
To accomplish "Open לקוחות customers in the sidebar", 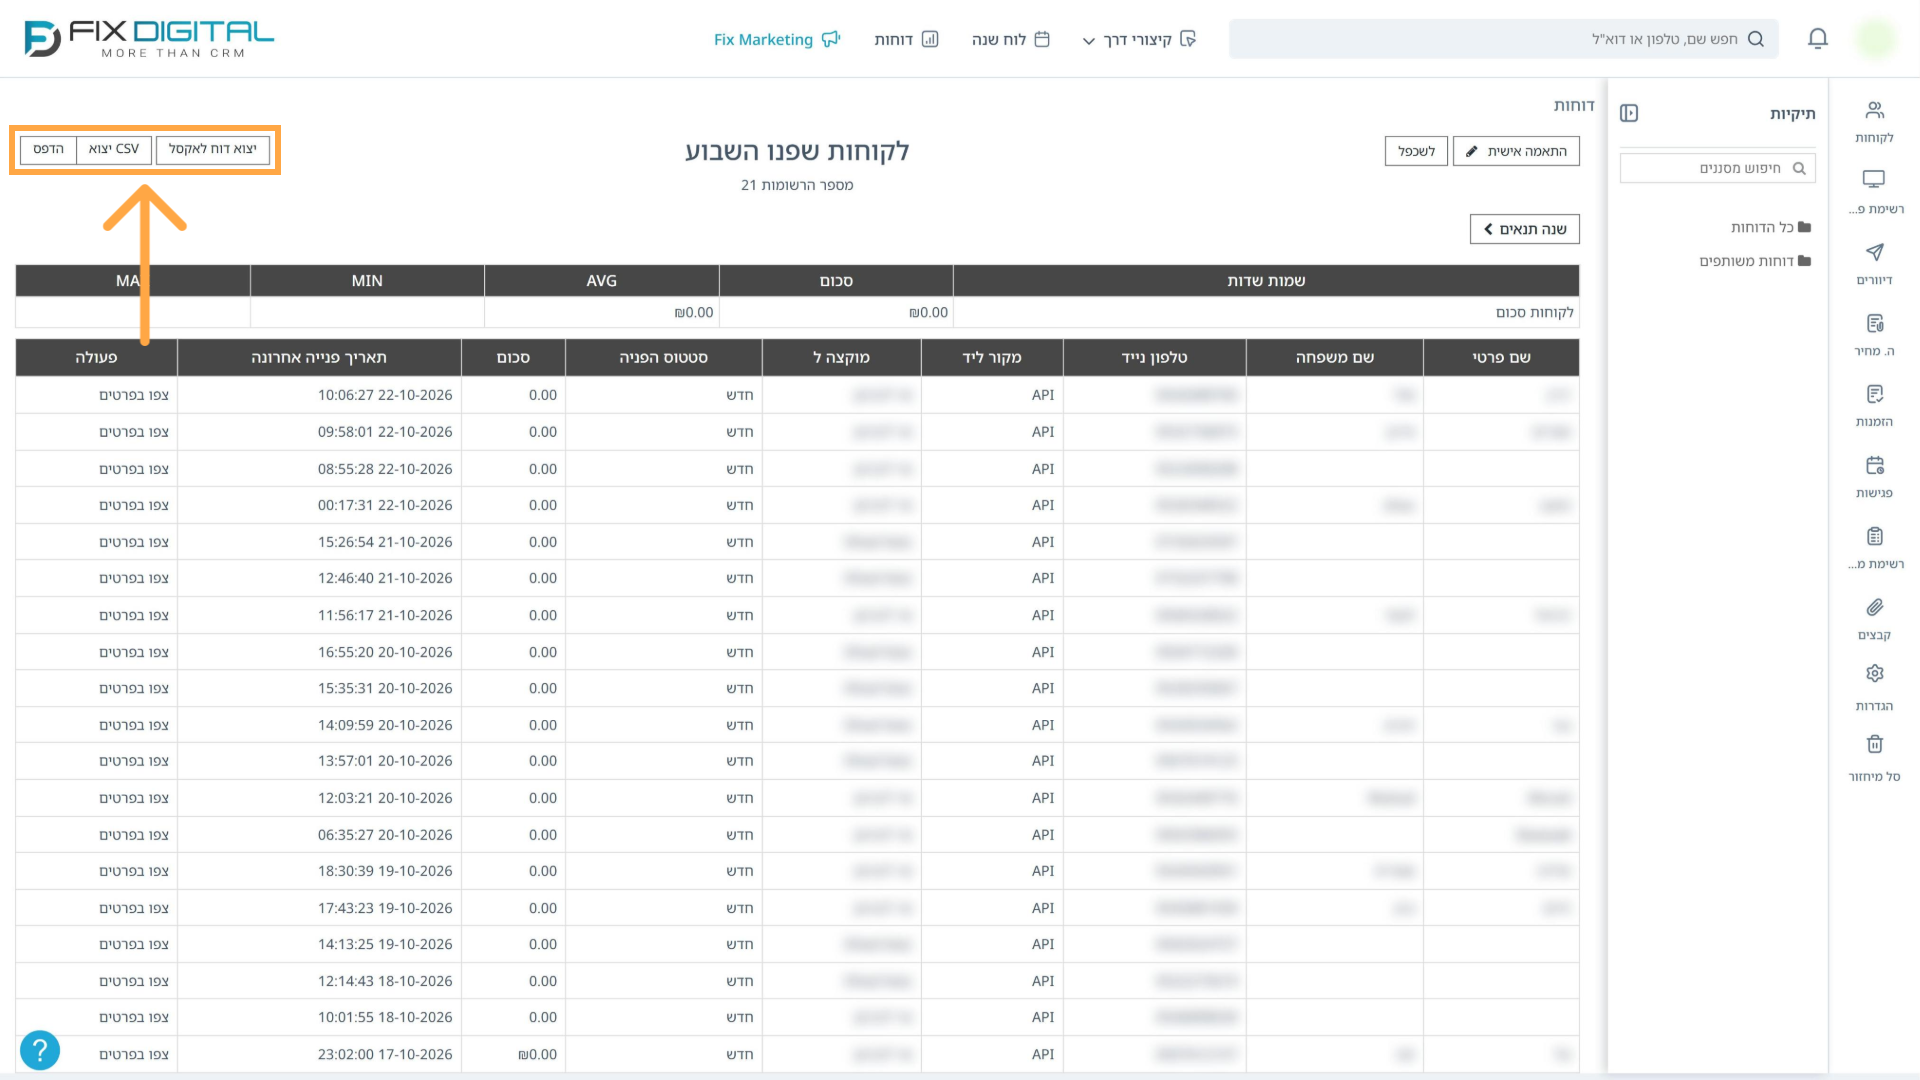I will (1875, 122).
